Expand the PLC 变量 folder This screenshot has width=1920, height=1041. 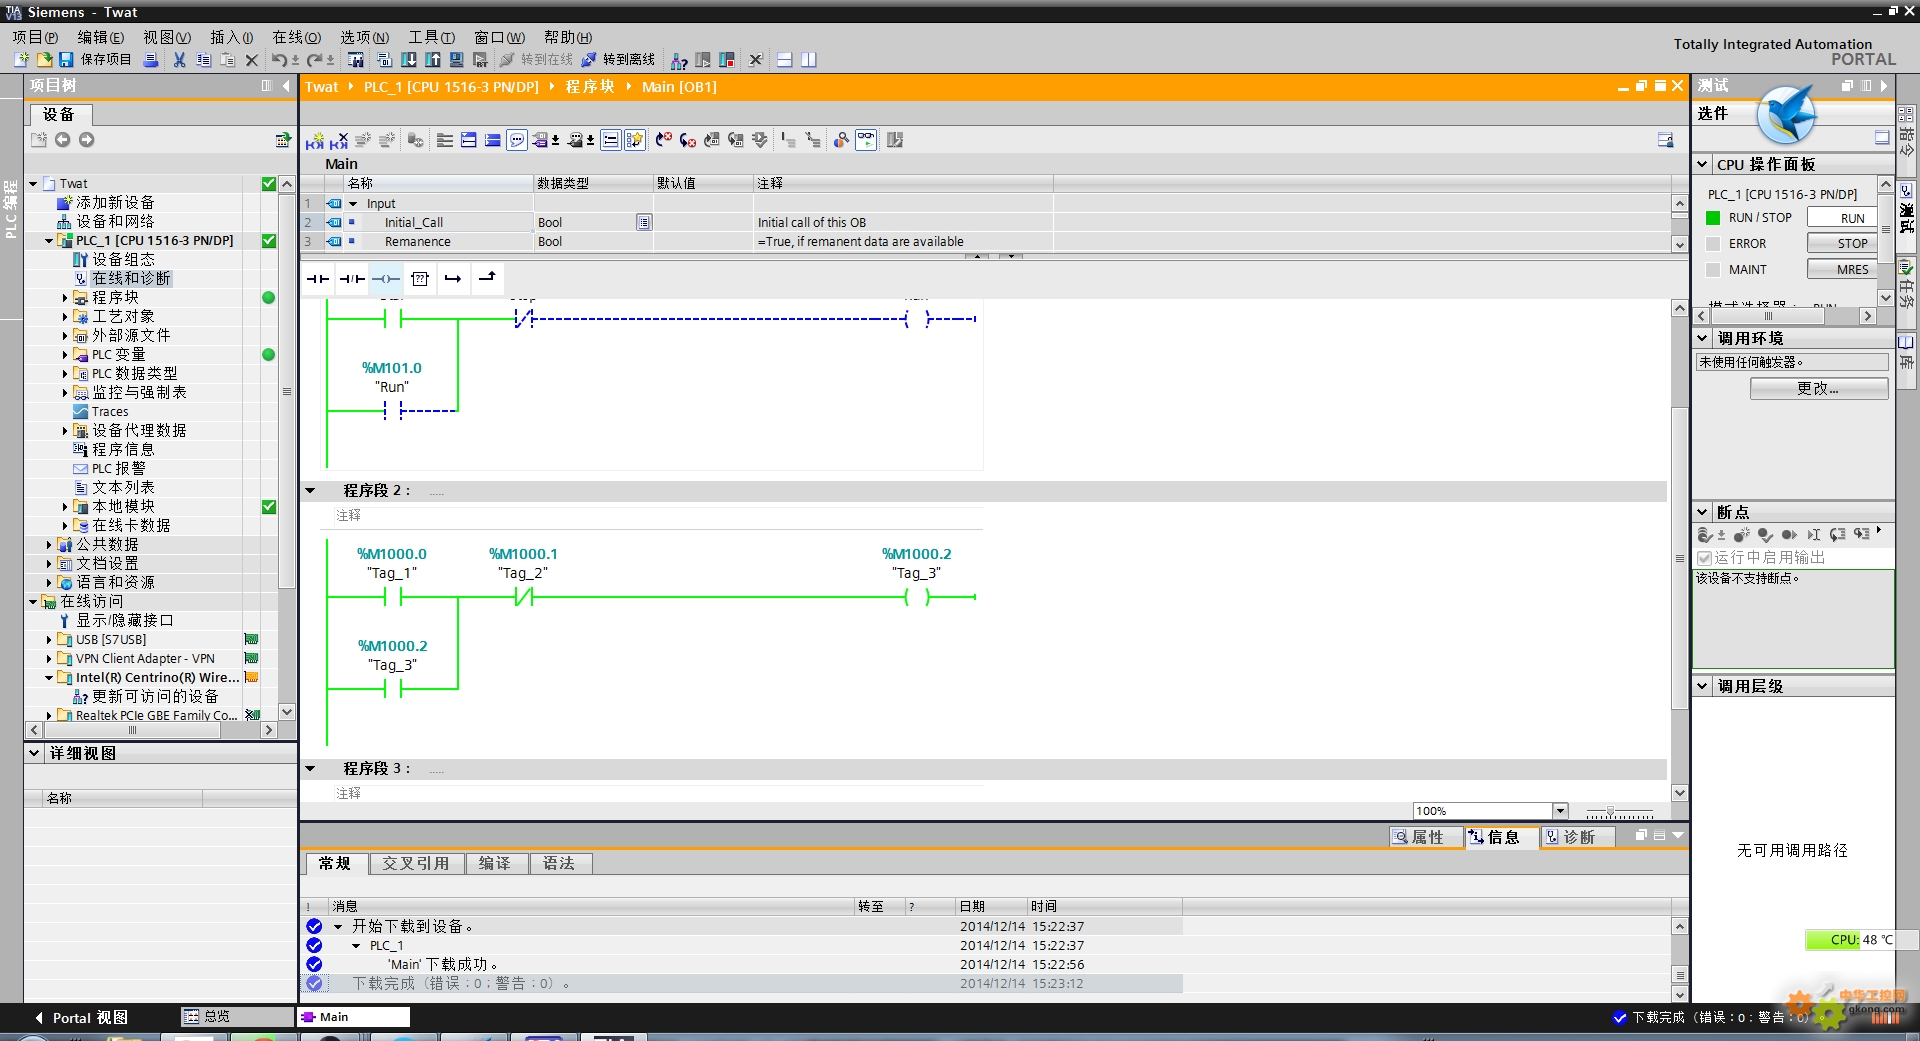65,355
